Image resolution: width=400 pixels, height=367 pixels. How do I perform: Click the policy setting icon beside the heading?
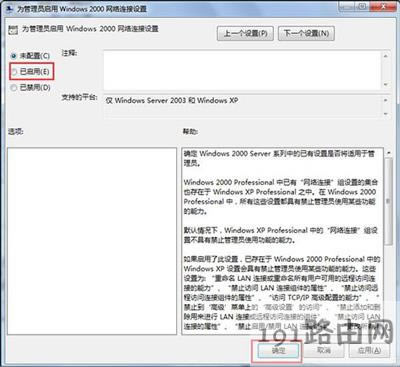[x=13, y=30]
